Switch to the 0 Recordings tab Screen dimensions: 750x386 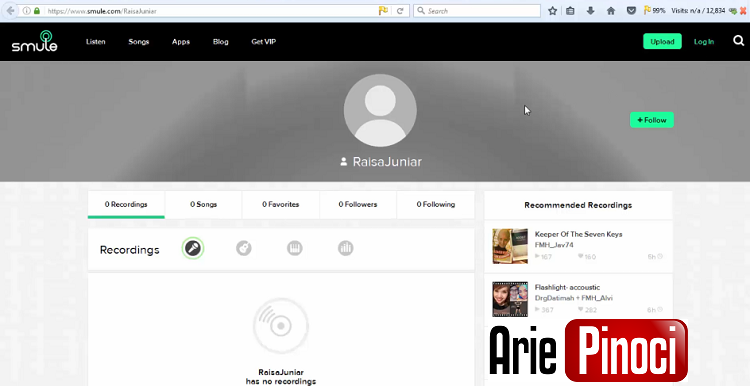point(126,204)
